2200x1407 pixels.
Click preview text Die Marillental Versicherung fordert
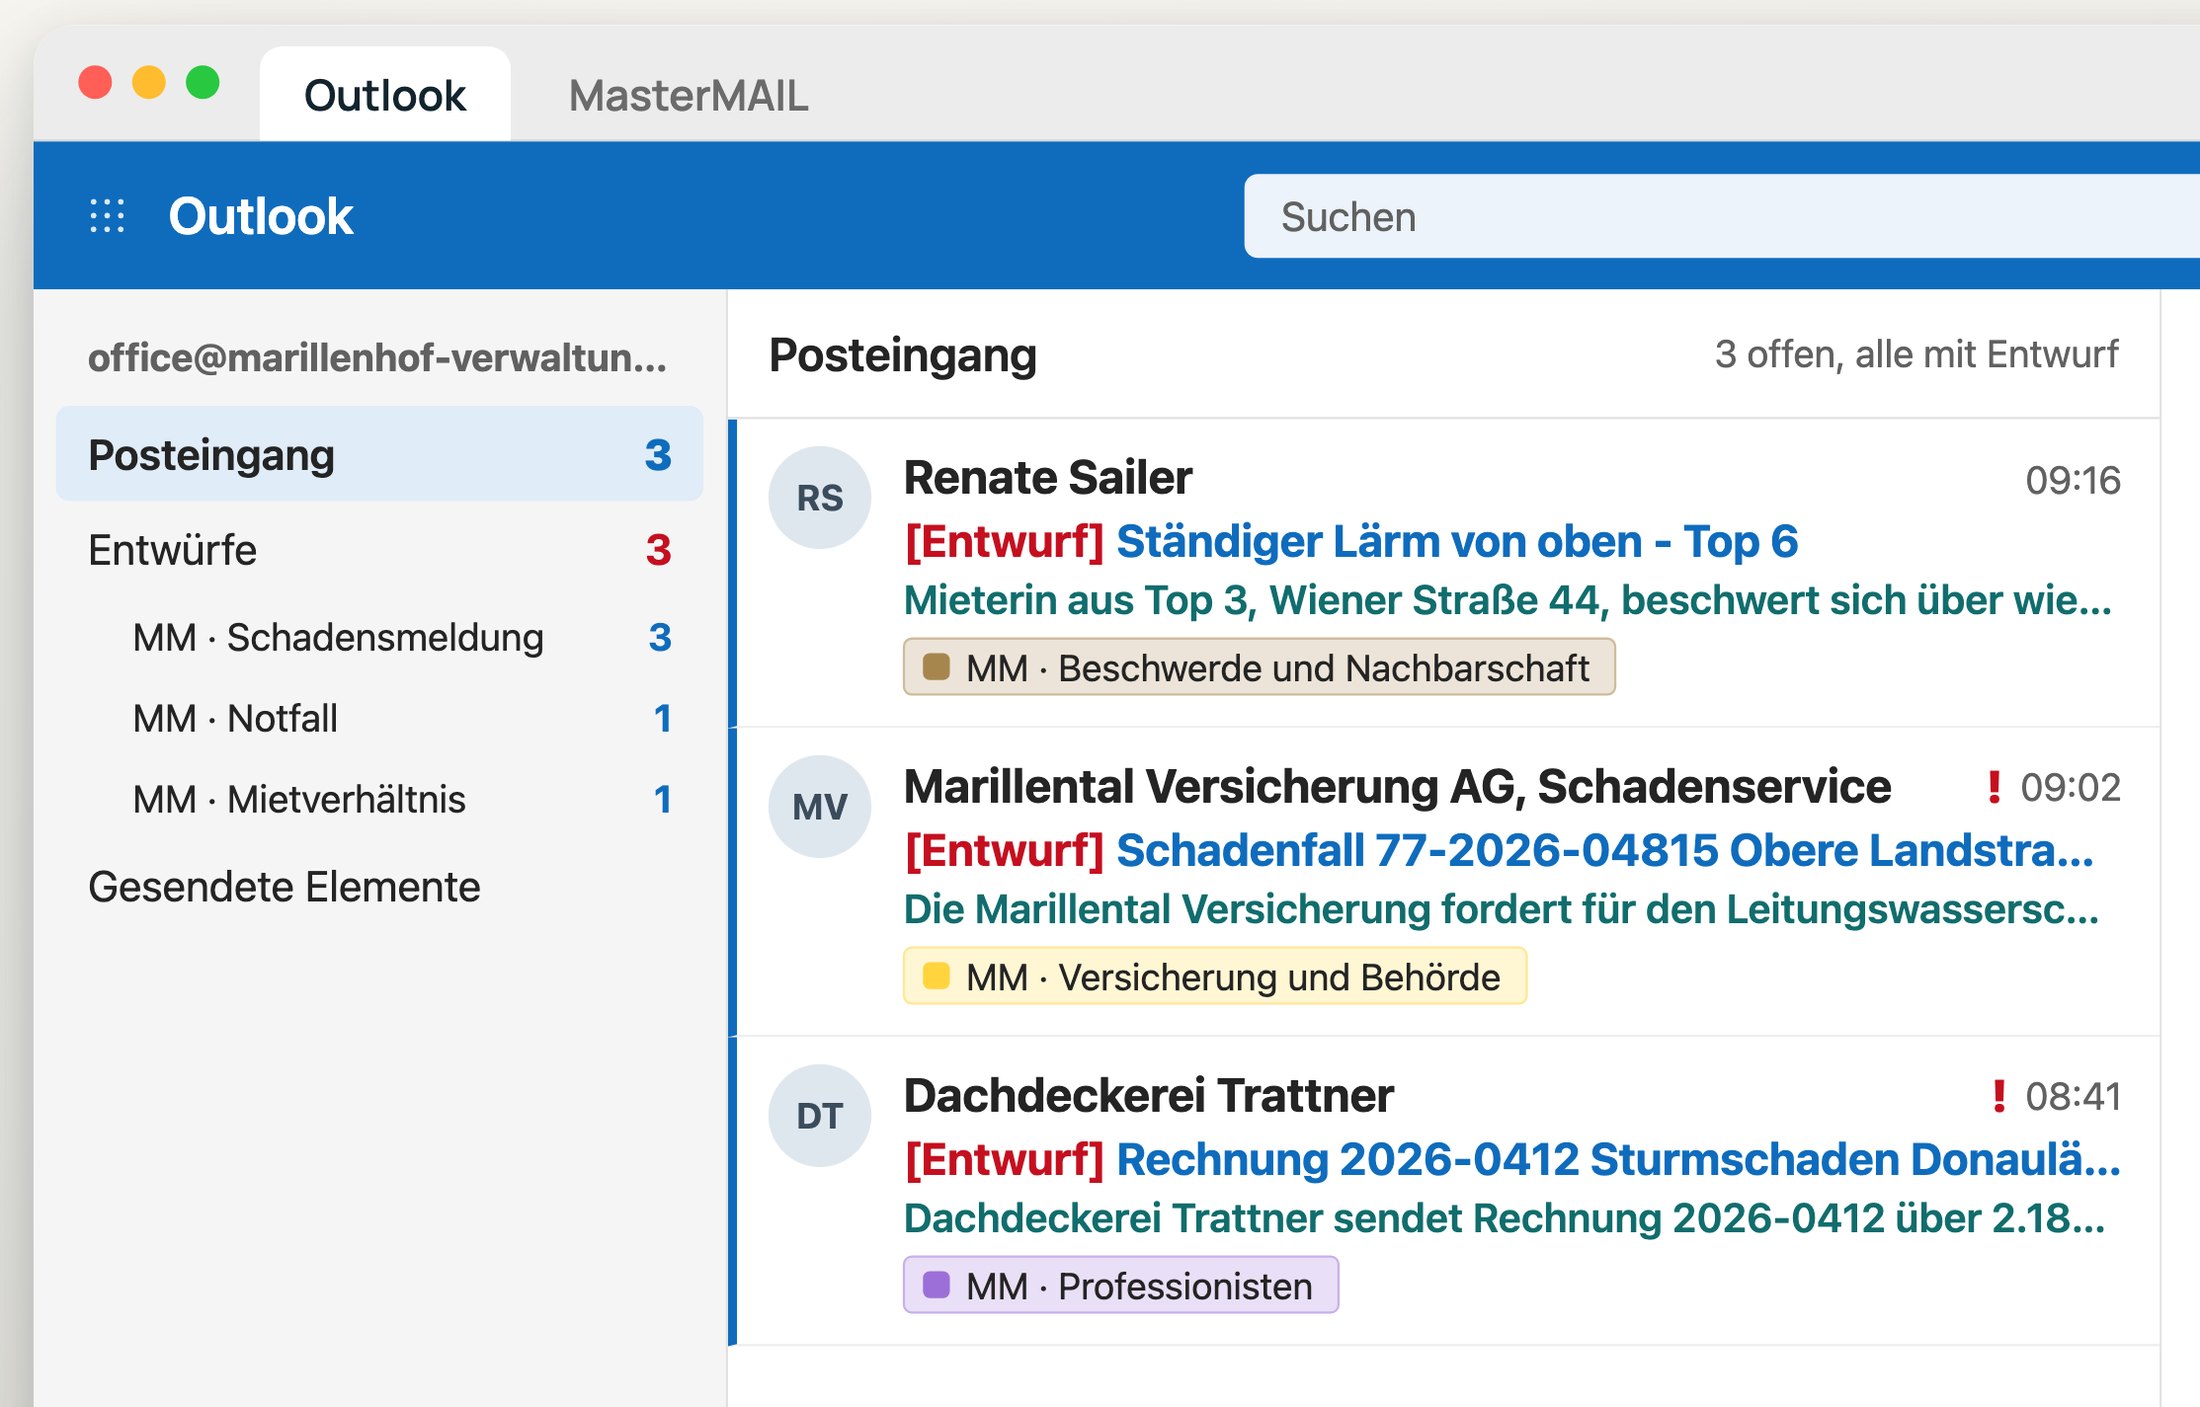pyautogui.click(x=1501, y=909)
